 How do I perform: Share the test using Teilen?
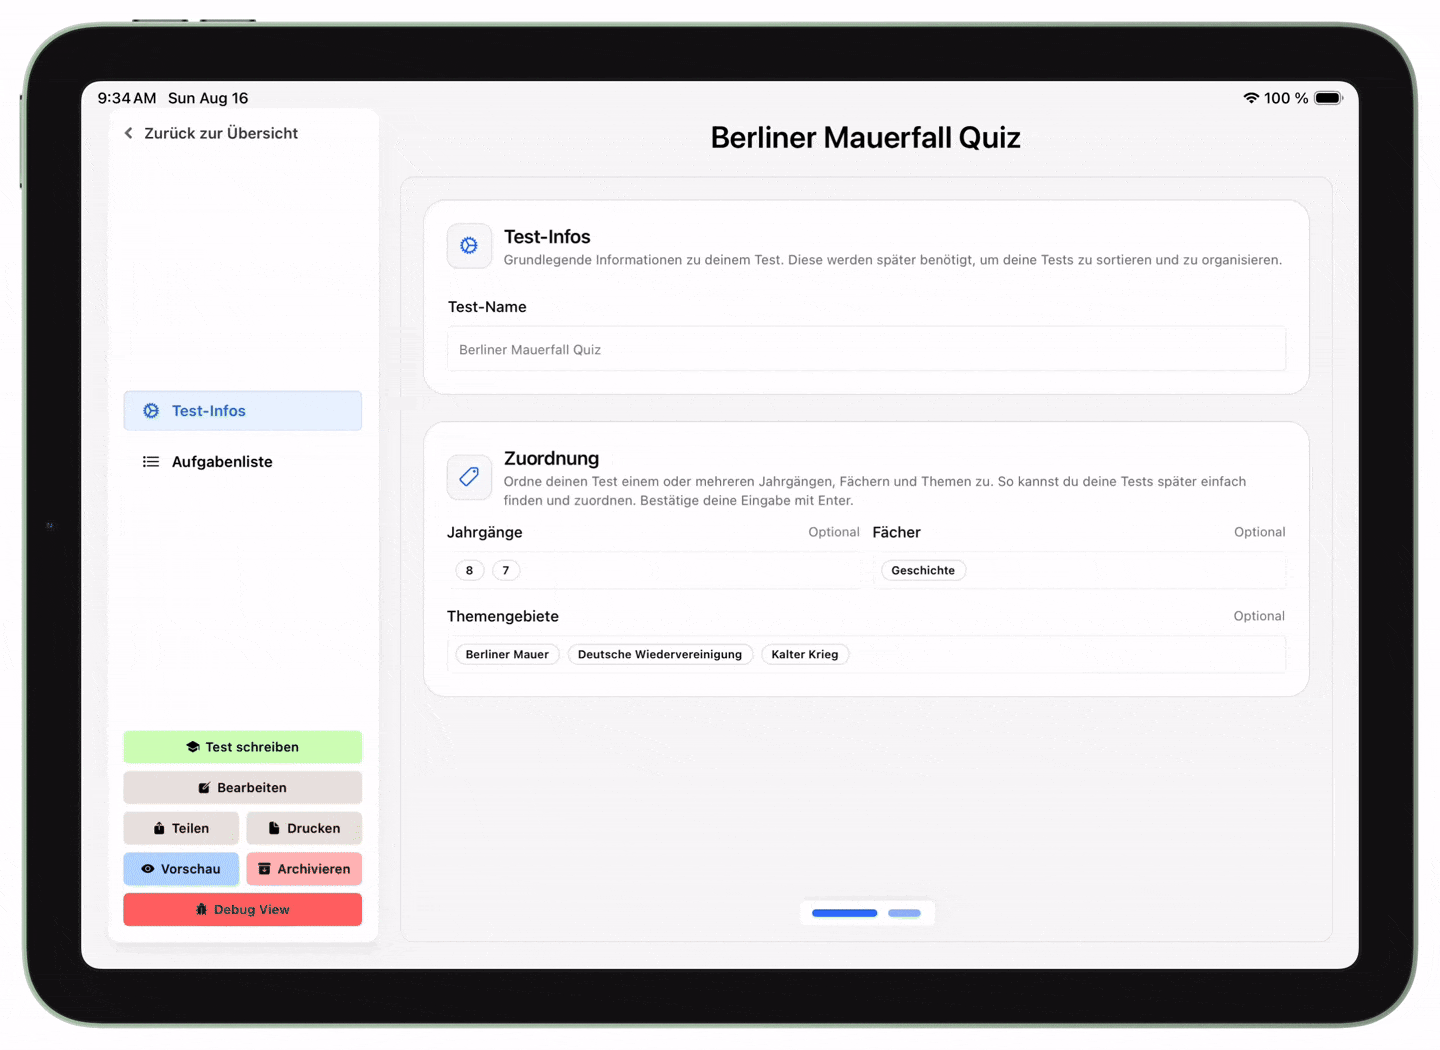click(x=181, y=828)
